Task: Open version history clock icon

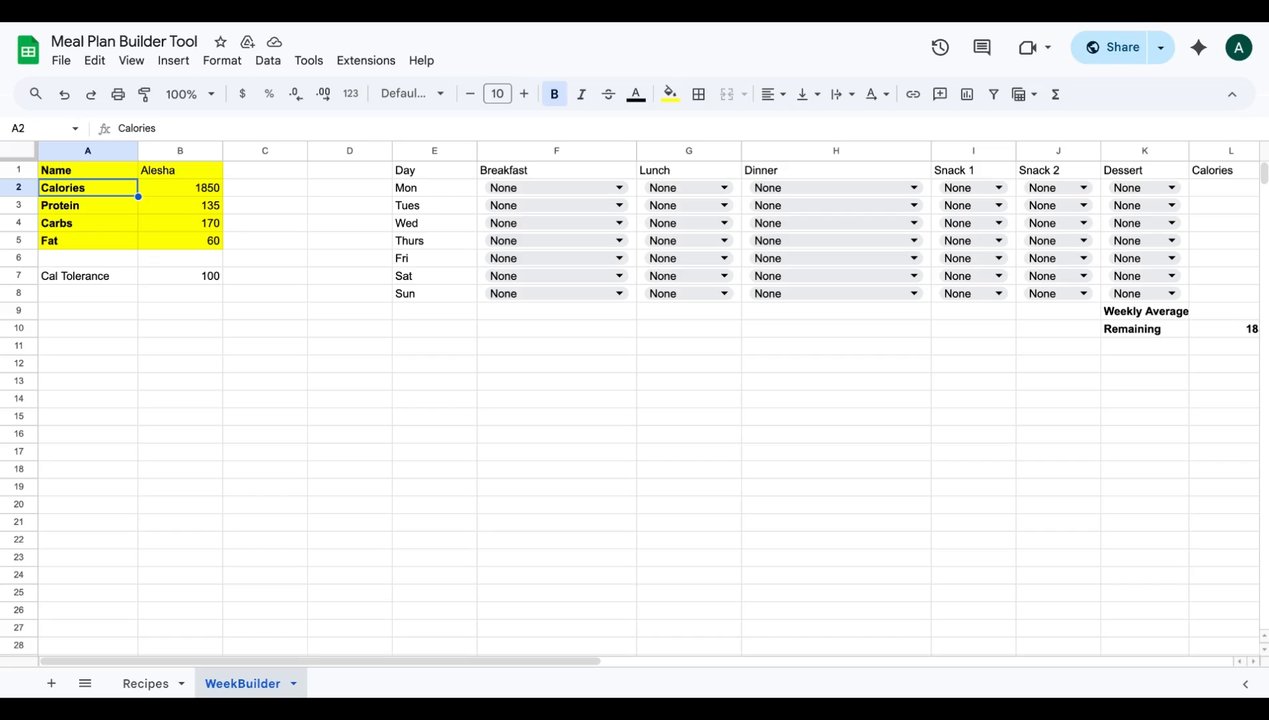Action: 940,47
